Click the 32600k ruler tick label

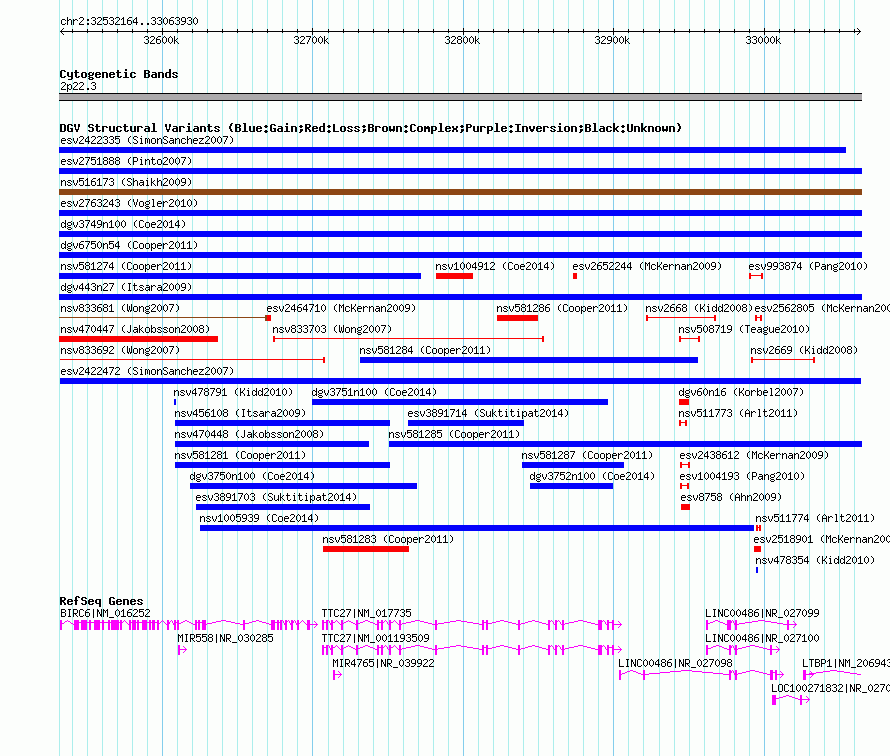pyautogui.click(x=161, y=40)
